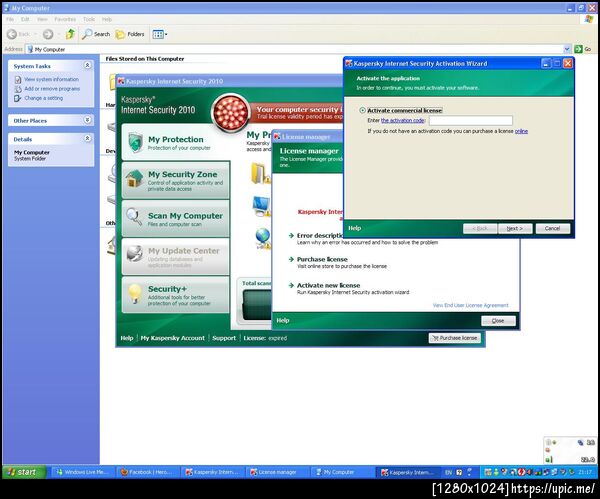Image resolution: width=600 pixels, height=499 pixels.
Task: Click the Up folder icon
Action: point(70,34)
